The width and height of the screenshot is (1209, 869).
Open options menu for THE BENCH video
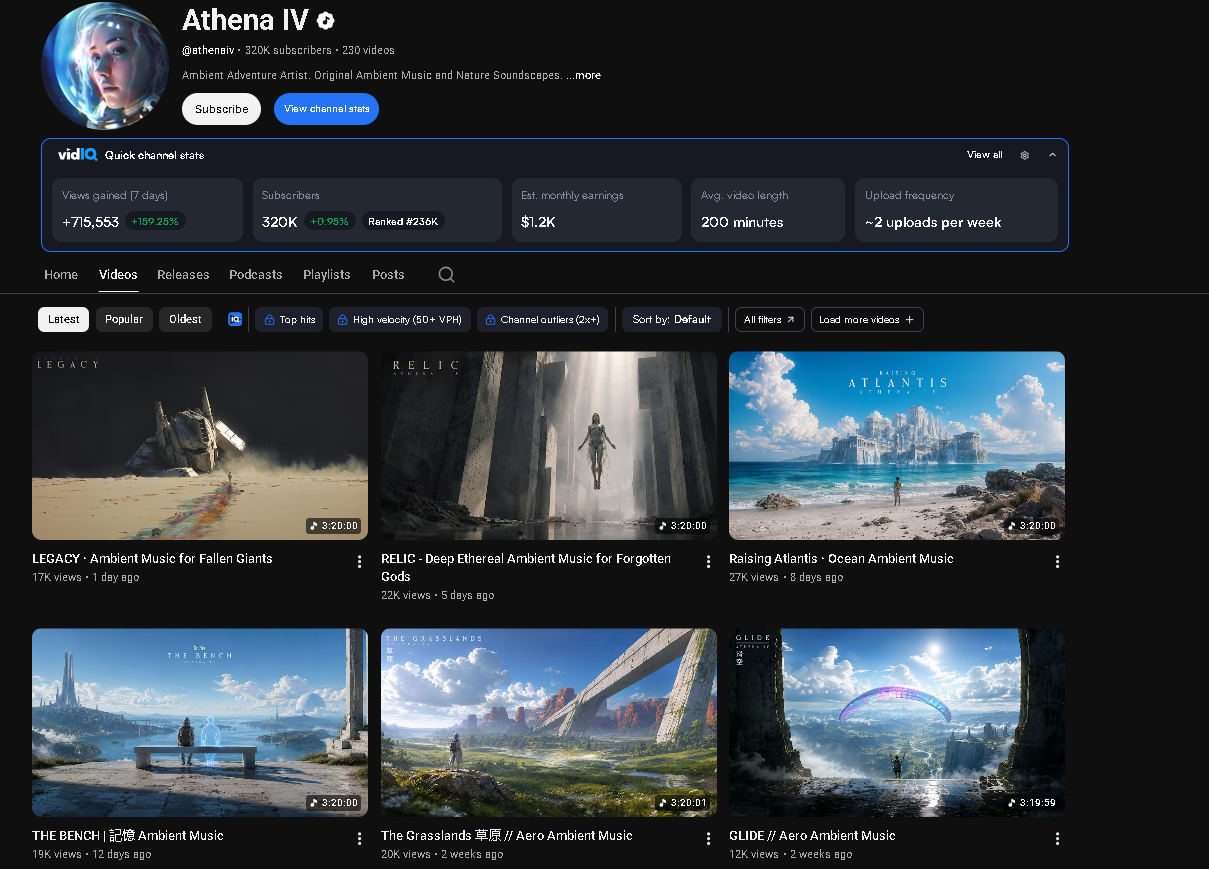point(359,839)
